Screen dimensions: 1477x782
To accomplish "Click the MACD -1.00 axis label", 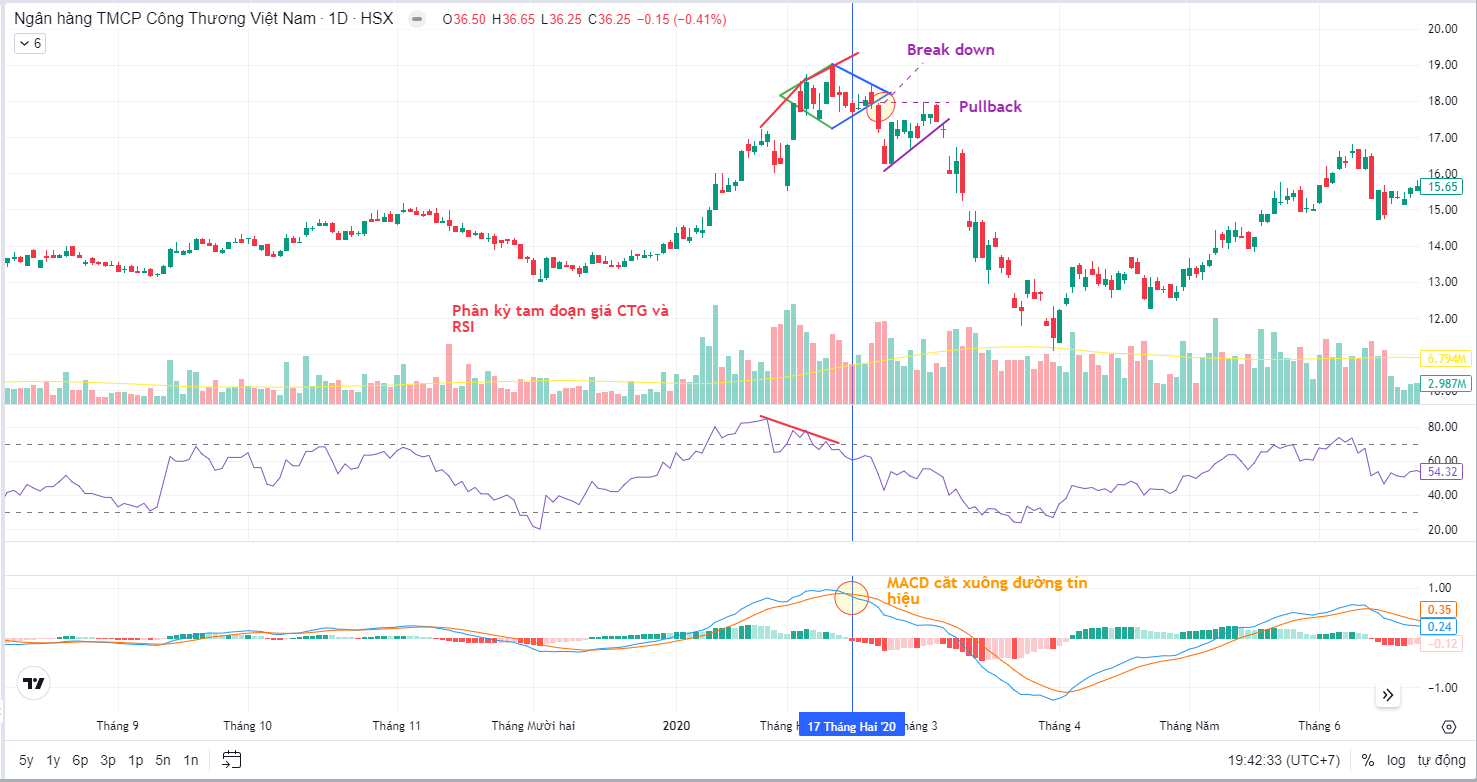I will tap(1440, 688).
